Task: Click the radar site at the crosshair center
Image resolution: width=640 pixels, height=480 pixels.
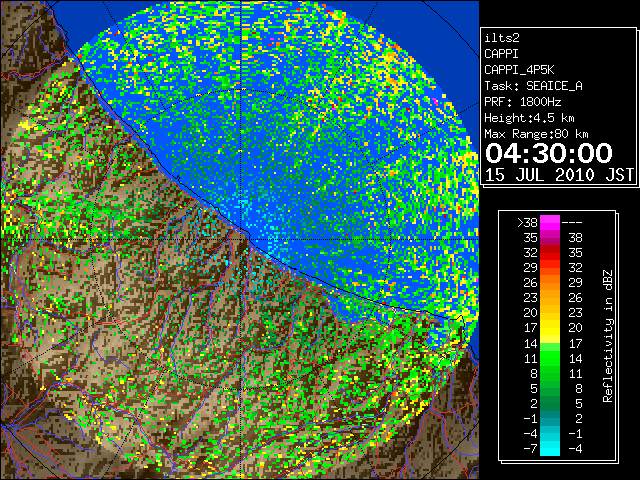Action: (241, 239)
